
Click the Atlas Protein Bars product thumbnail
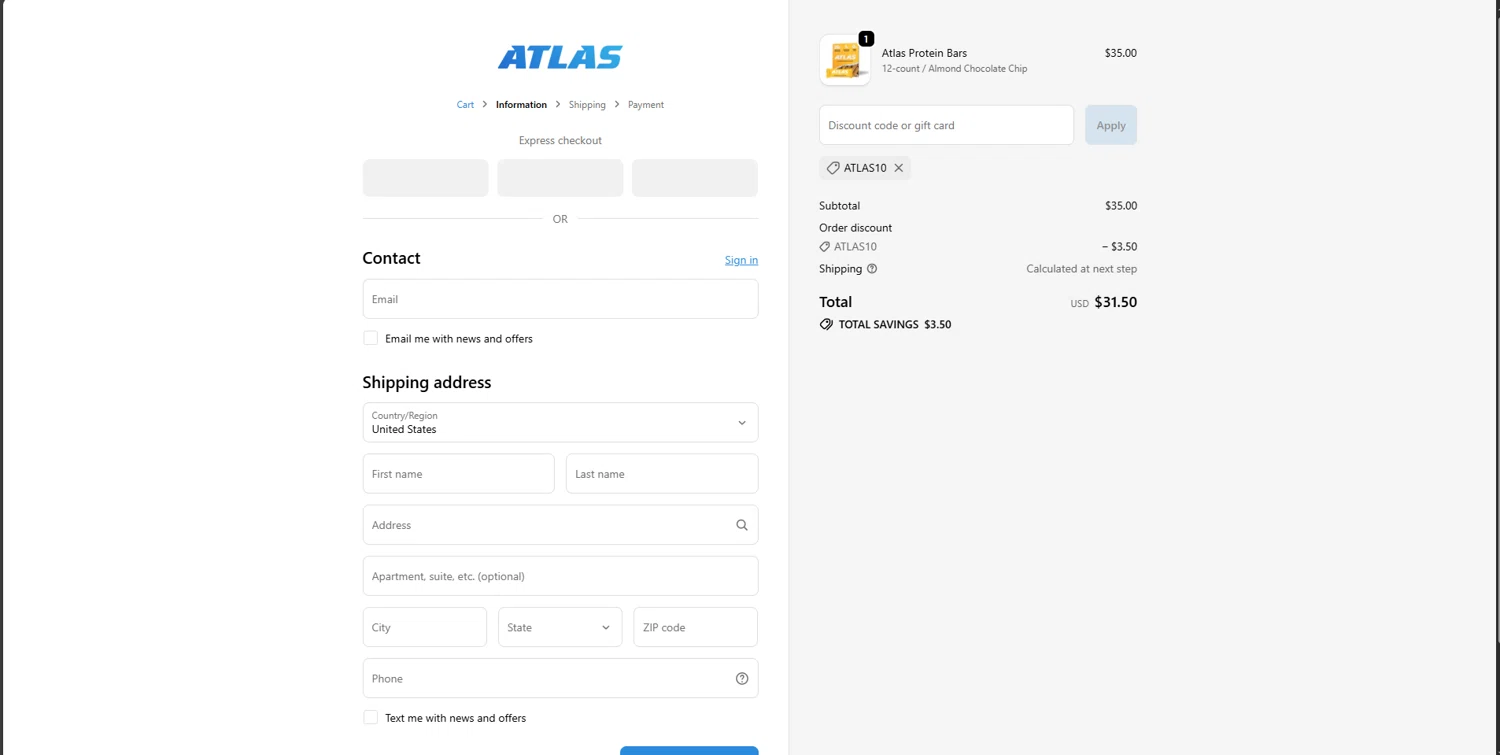[x=845, y=60]
